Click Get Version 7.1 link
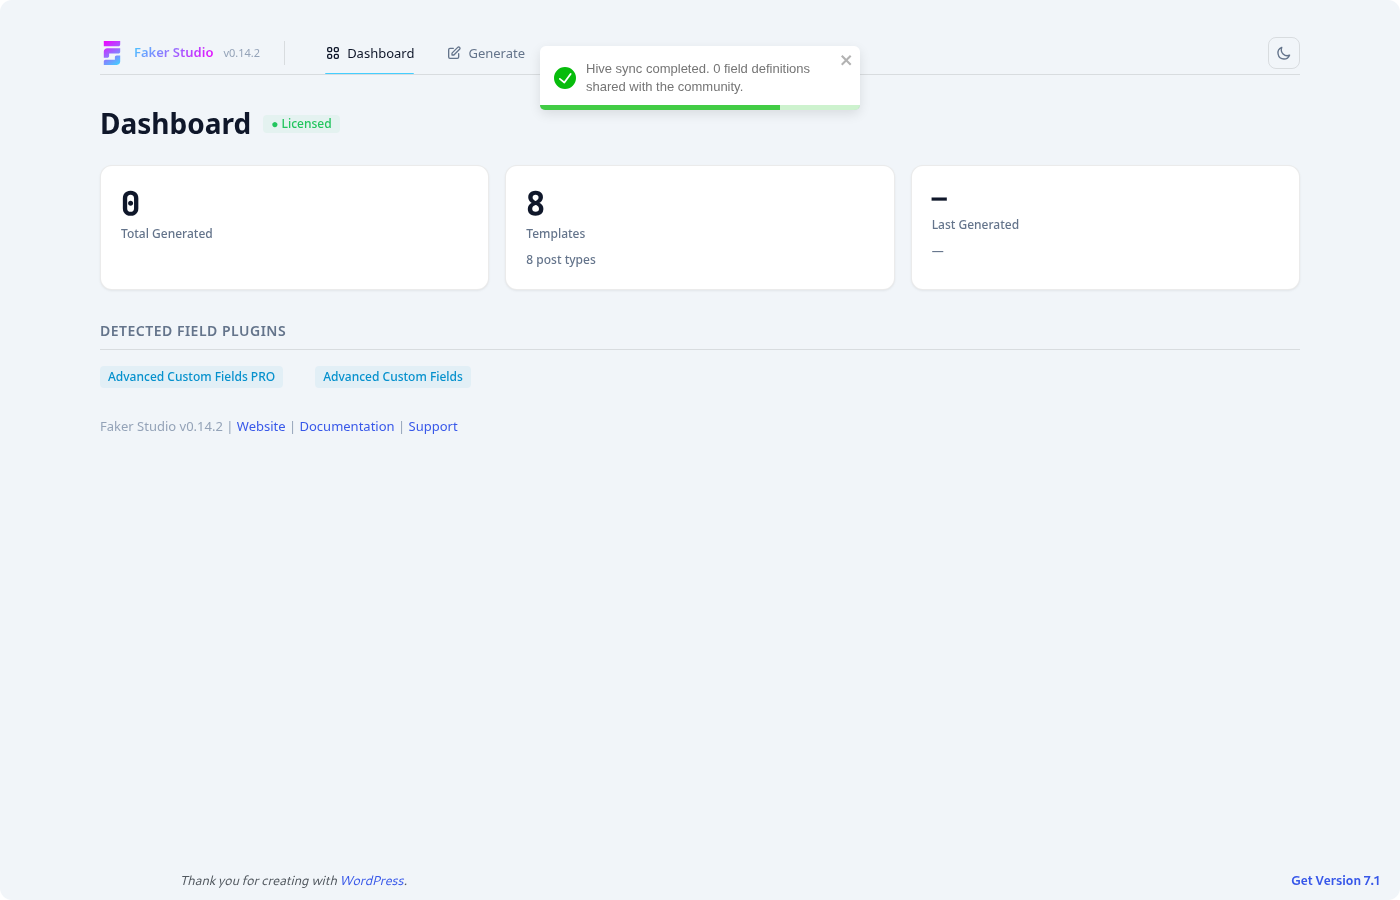Viewport: 1400px width, 900px height. pos(1335,881)
